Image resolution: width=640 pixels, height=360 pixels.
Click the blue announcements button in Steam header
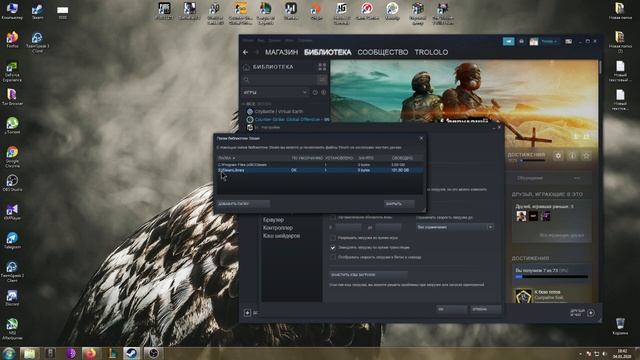point(509,41)
